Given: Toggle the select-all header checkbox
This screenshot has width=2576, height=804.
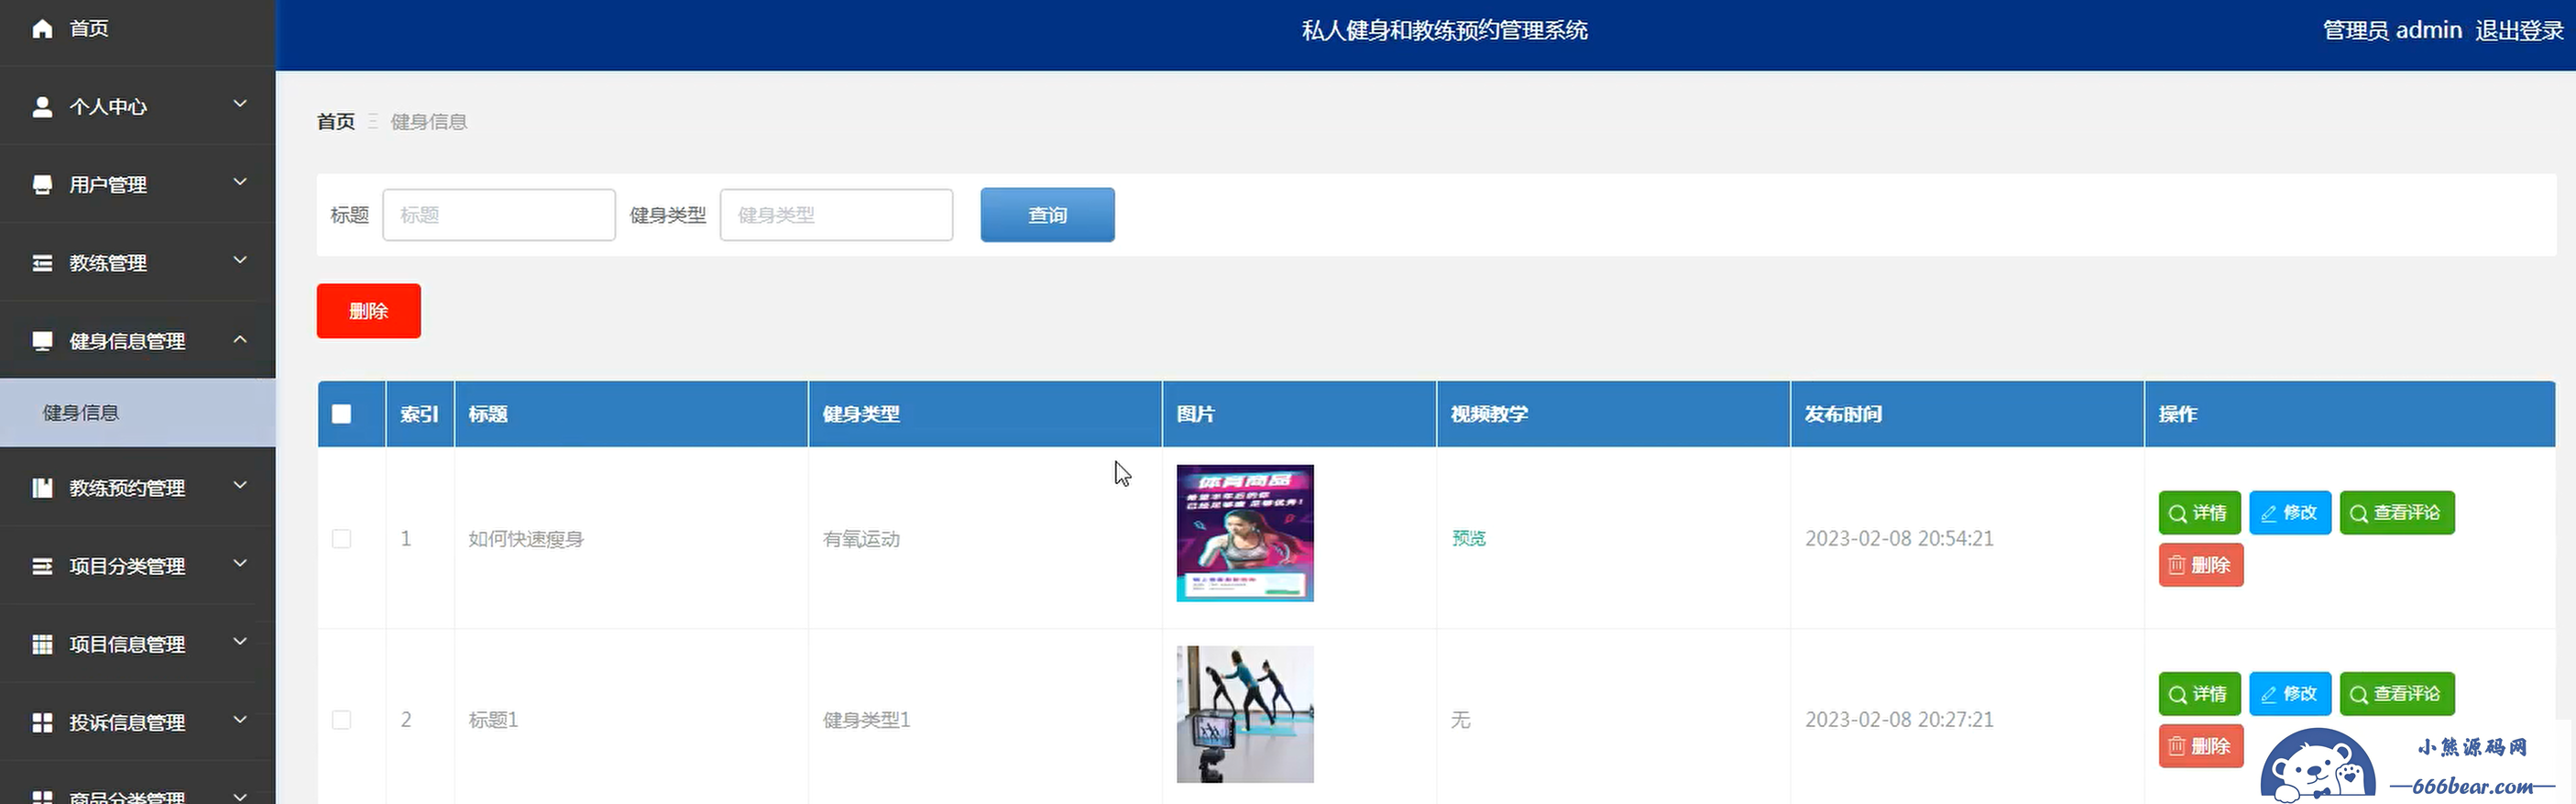Looking at the screenshot, I should (x=341, y=414).
